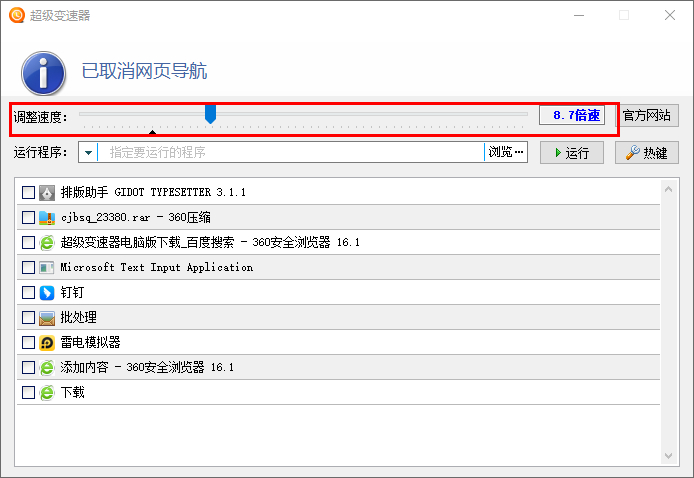Tick the 钉钉 checkbox
This screenshot has width=694, height=478.
[28, 293]
